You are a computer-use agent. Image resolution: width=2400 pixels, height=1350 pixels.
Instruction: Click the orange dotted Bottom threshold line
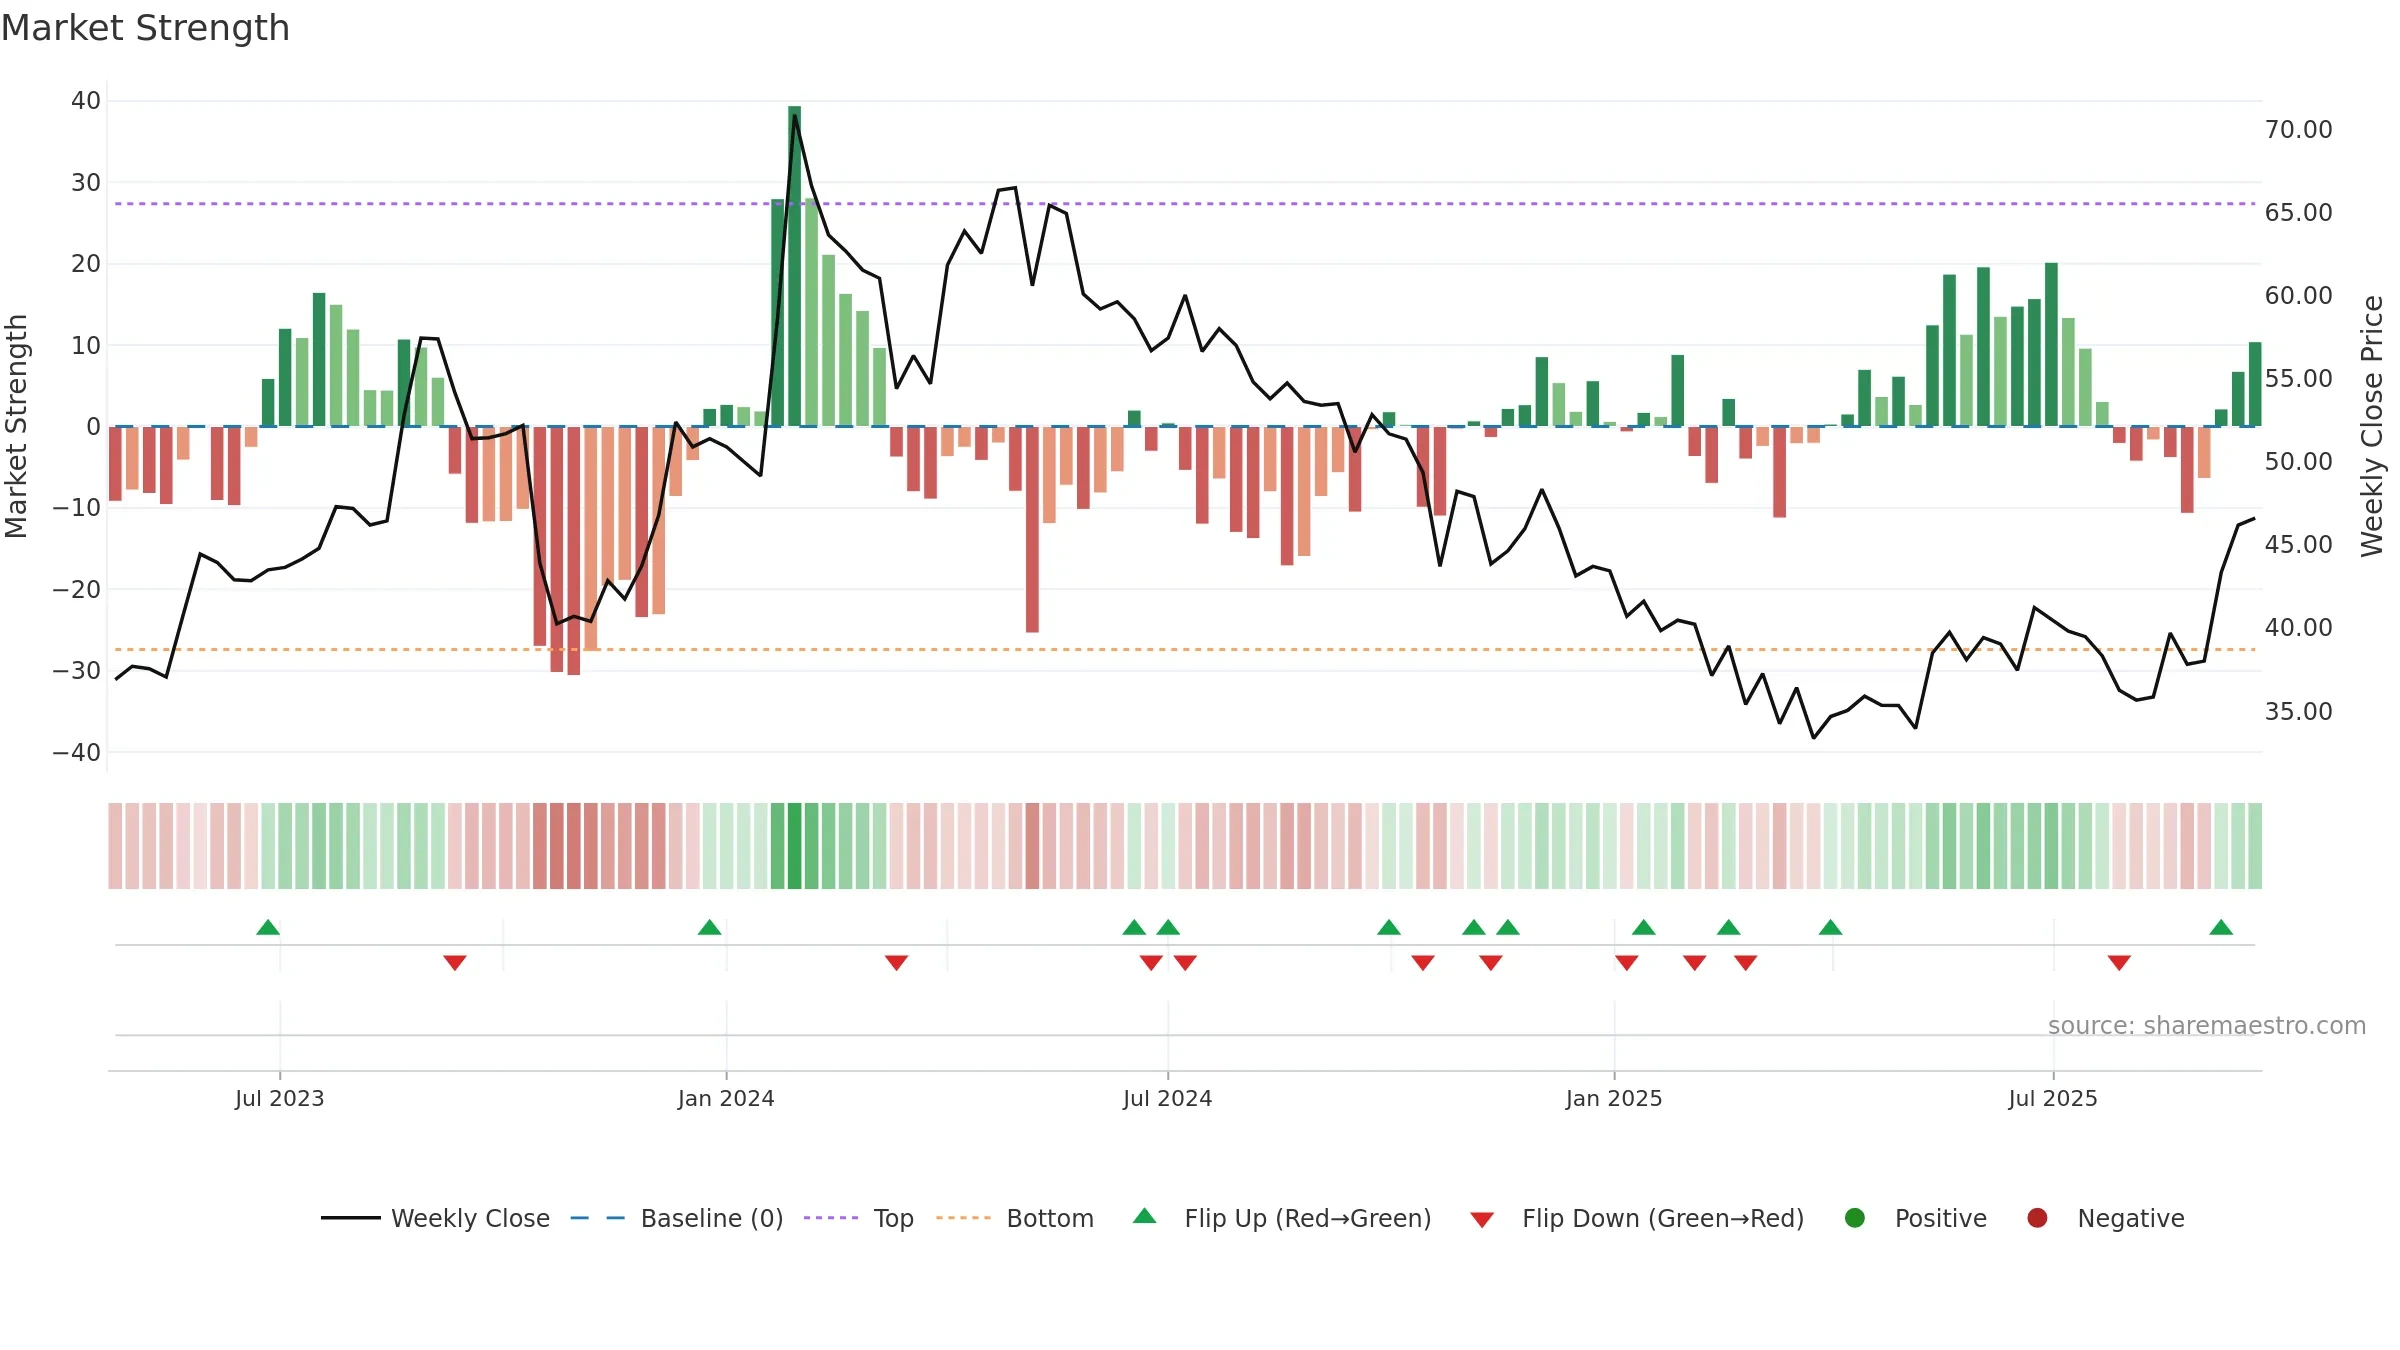click(1185, 650)
